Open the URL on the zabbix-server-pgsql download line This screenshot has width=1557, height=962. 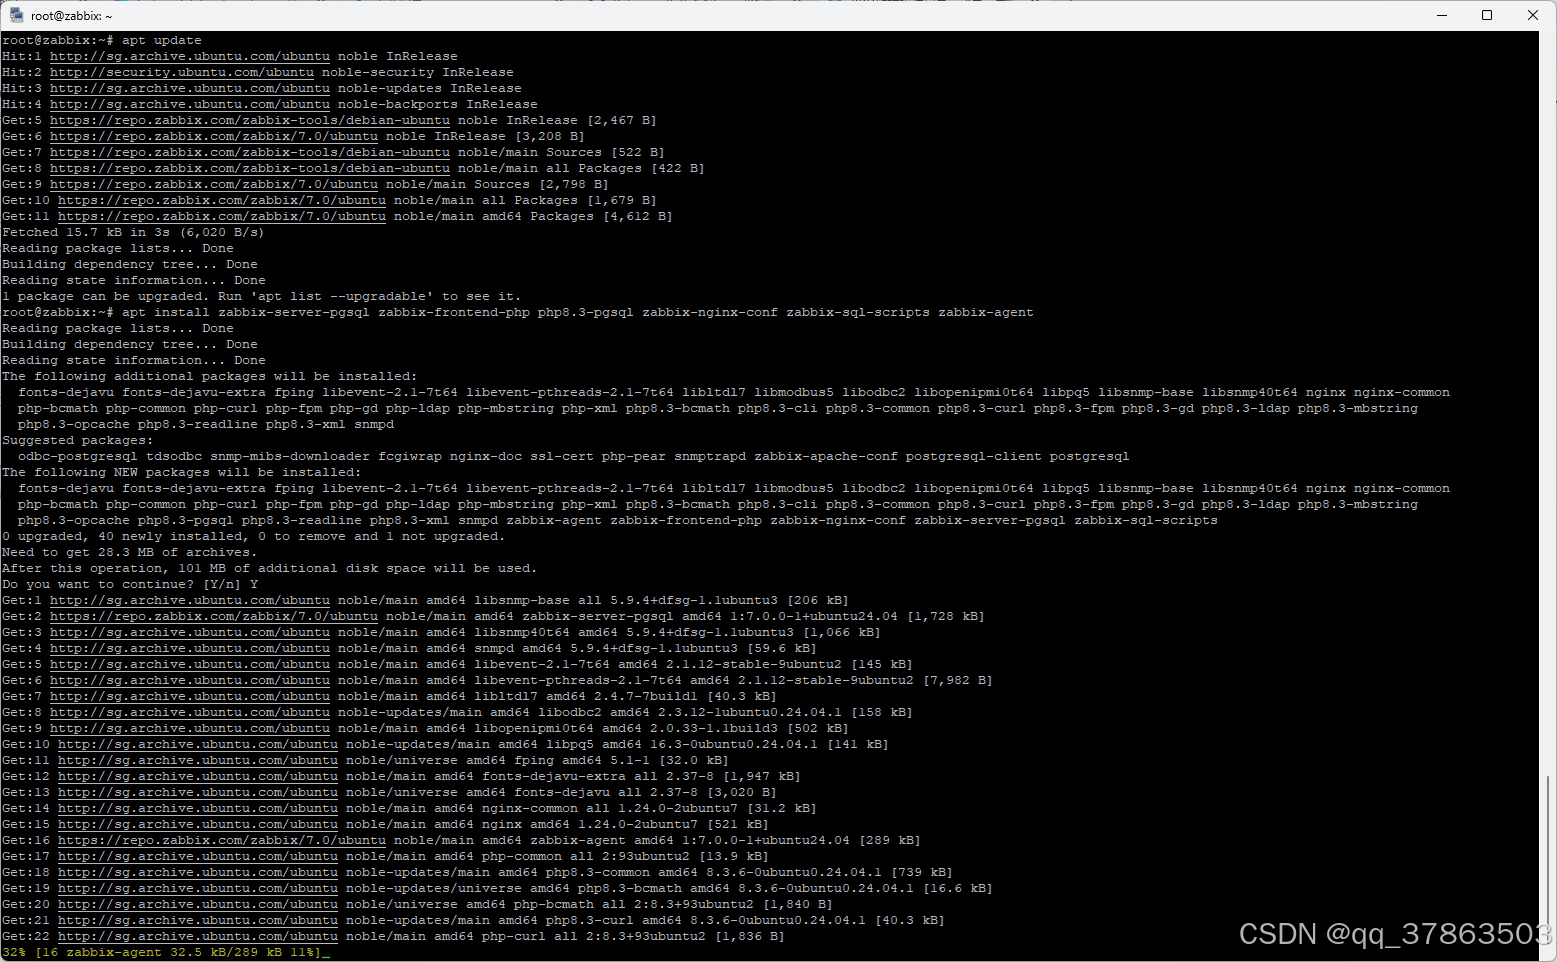[x=214, y=617]
